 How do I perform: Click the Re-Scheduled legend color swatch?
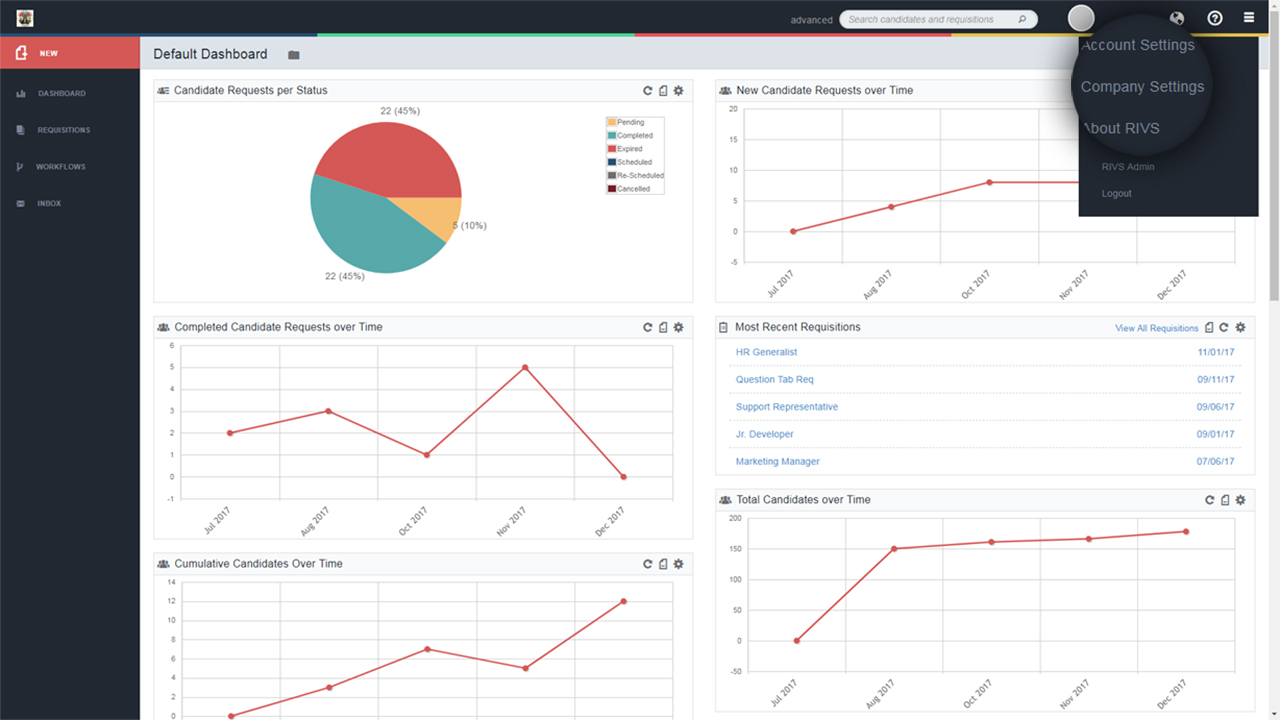(x=612, y=175)
